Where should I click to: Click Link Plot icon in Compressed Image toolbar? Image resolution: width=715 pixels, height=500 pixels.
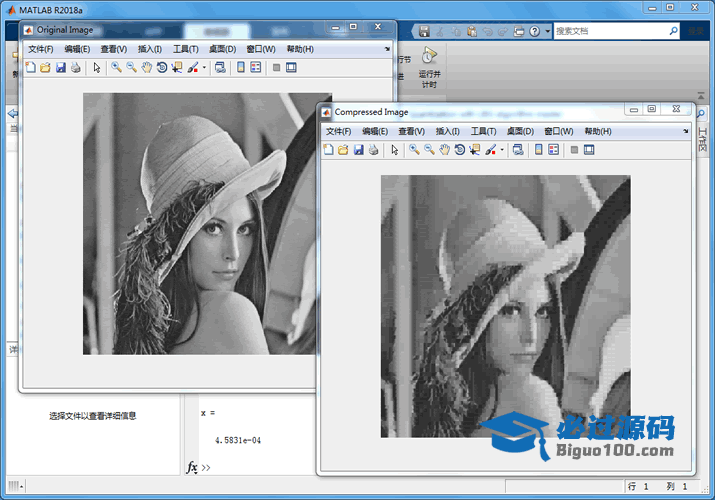click(518, 149)
